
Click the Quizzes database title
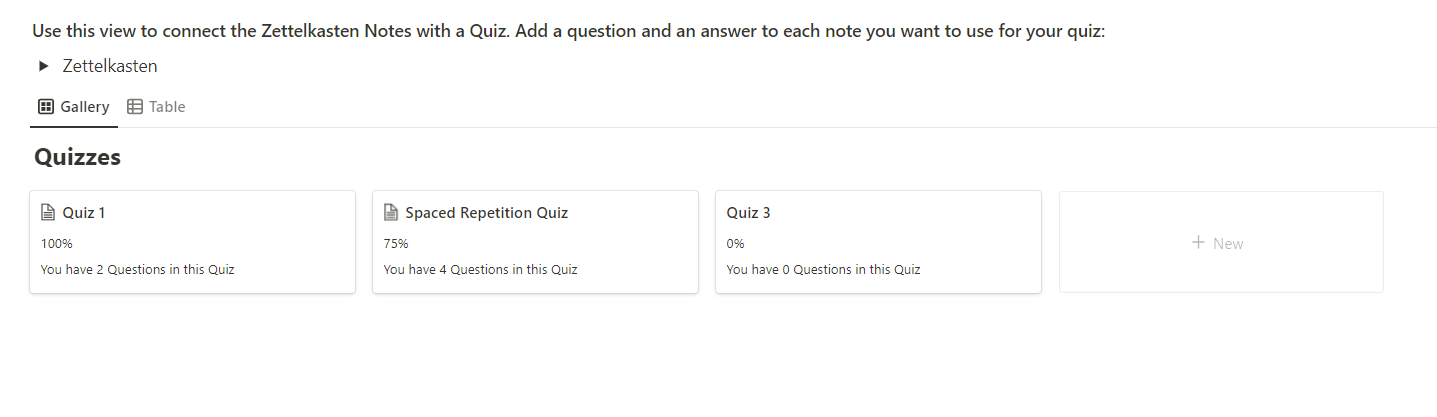(x=78, y=157)
